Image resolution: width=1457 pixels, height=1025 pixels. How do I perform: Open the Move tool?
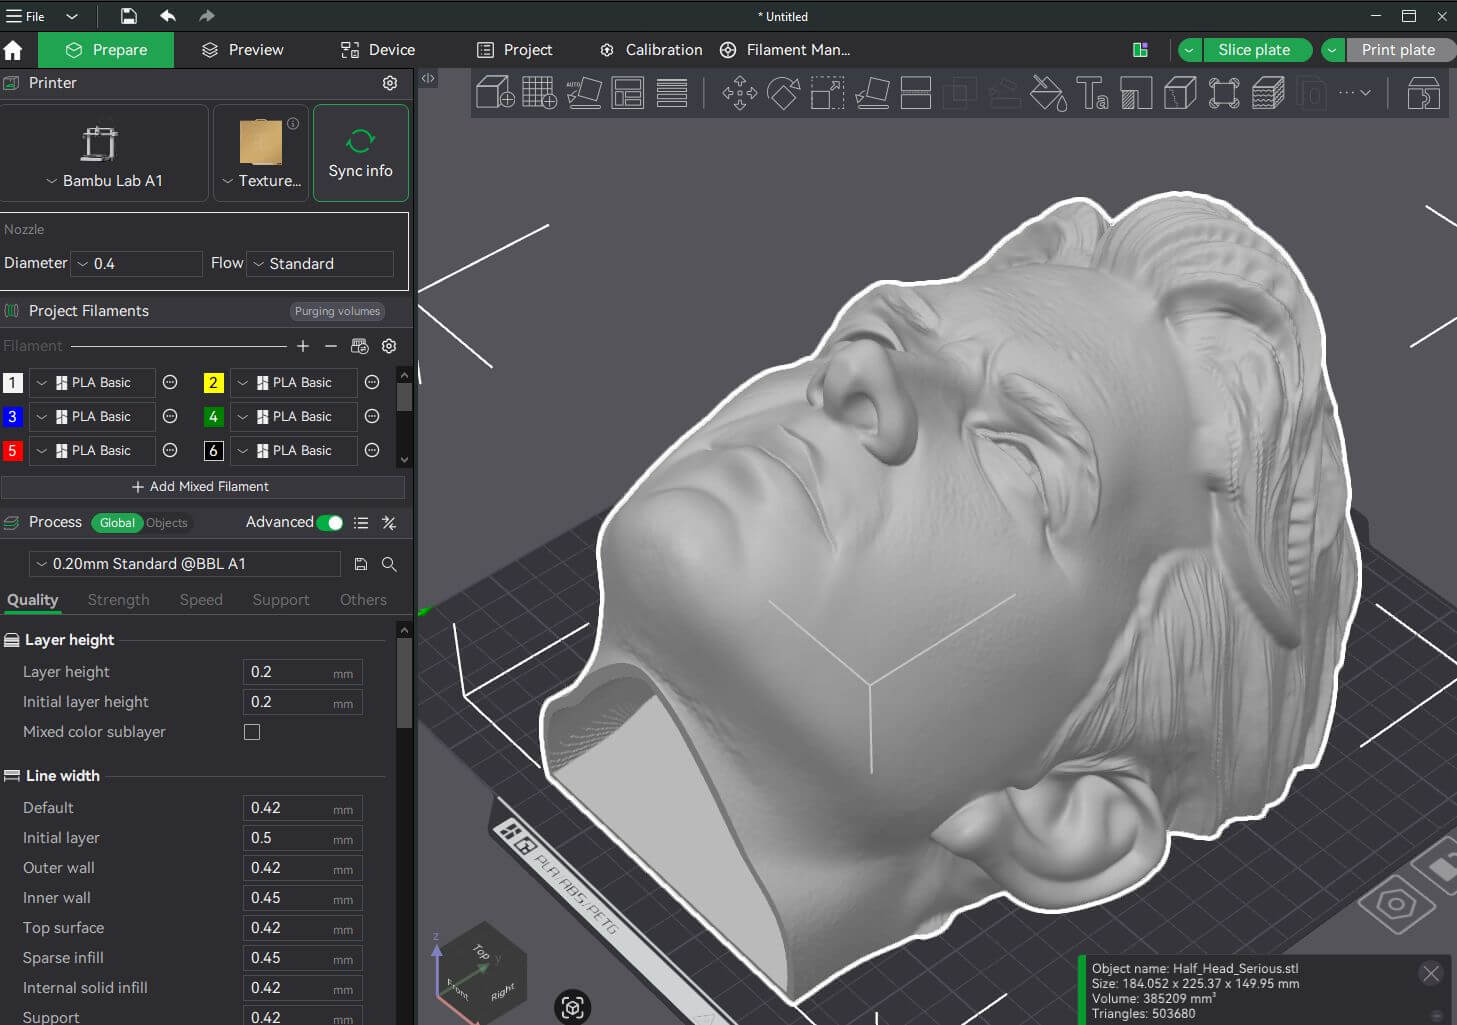[x=740, y=93]
